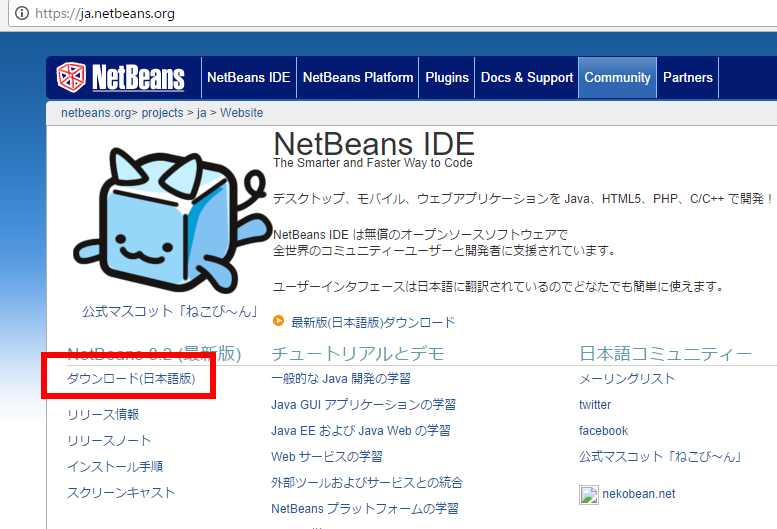Click the Nekobean mascot image

coord(171,220)
